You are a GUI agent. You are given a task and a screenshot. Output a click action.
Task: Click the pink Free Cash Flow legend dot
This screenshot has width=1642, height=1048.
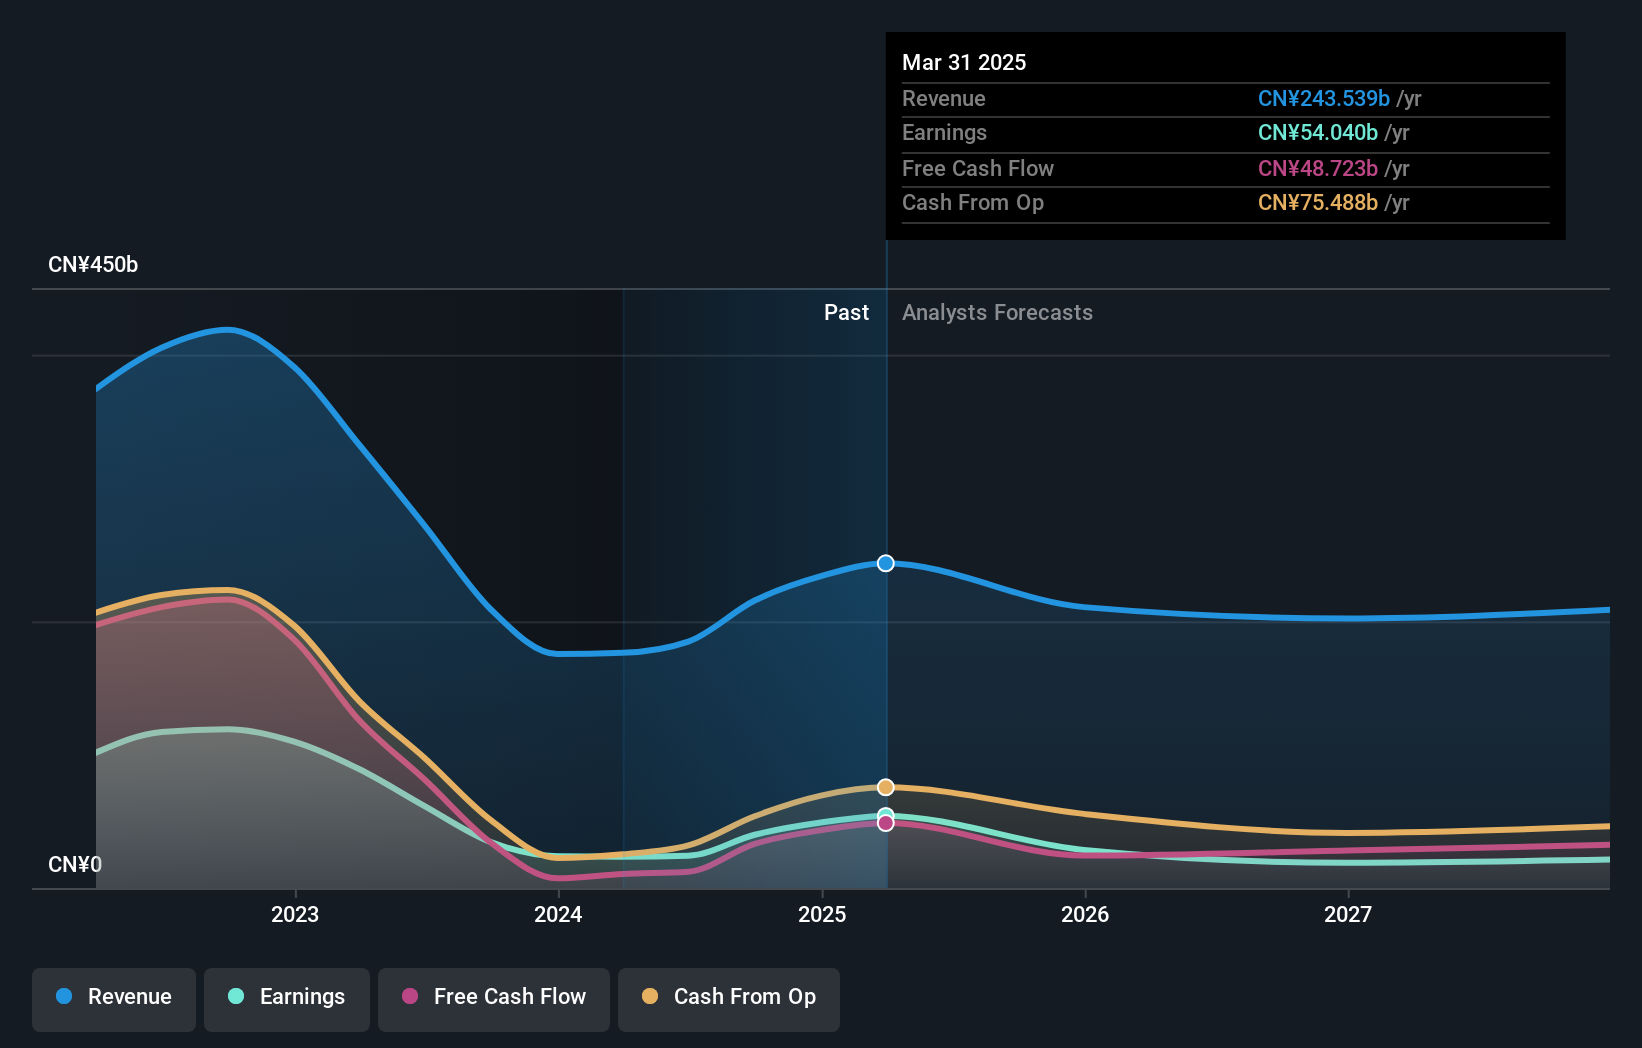[408, 997]
